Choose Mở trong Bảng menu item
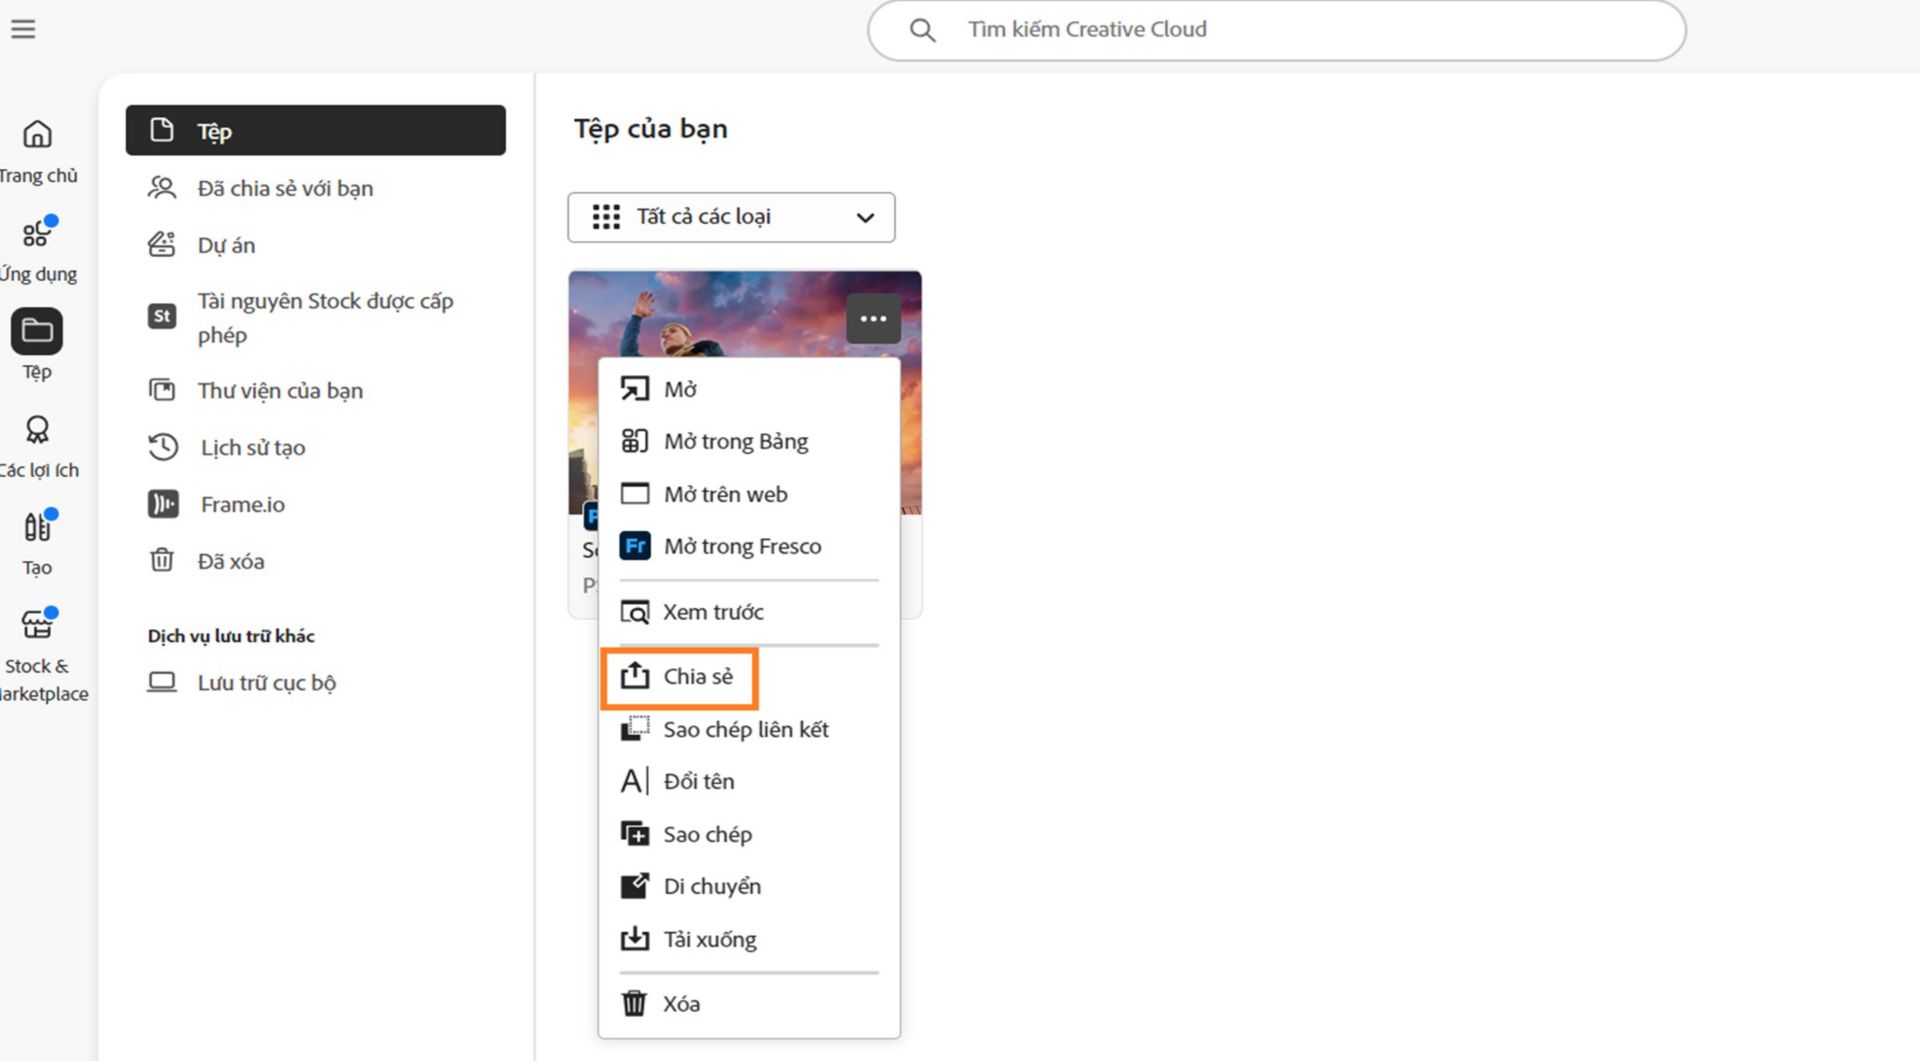Screen dimensions: 1920x1061 tap(749, 441)
